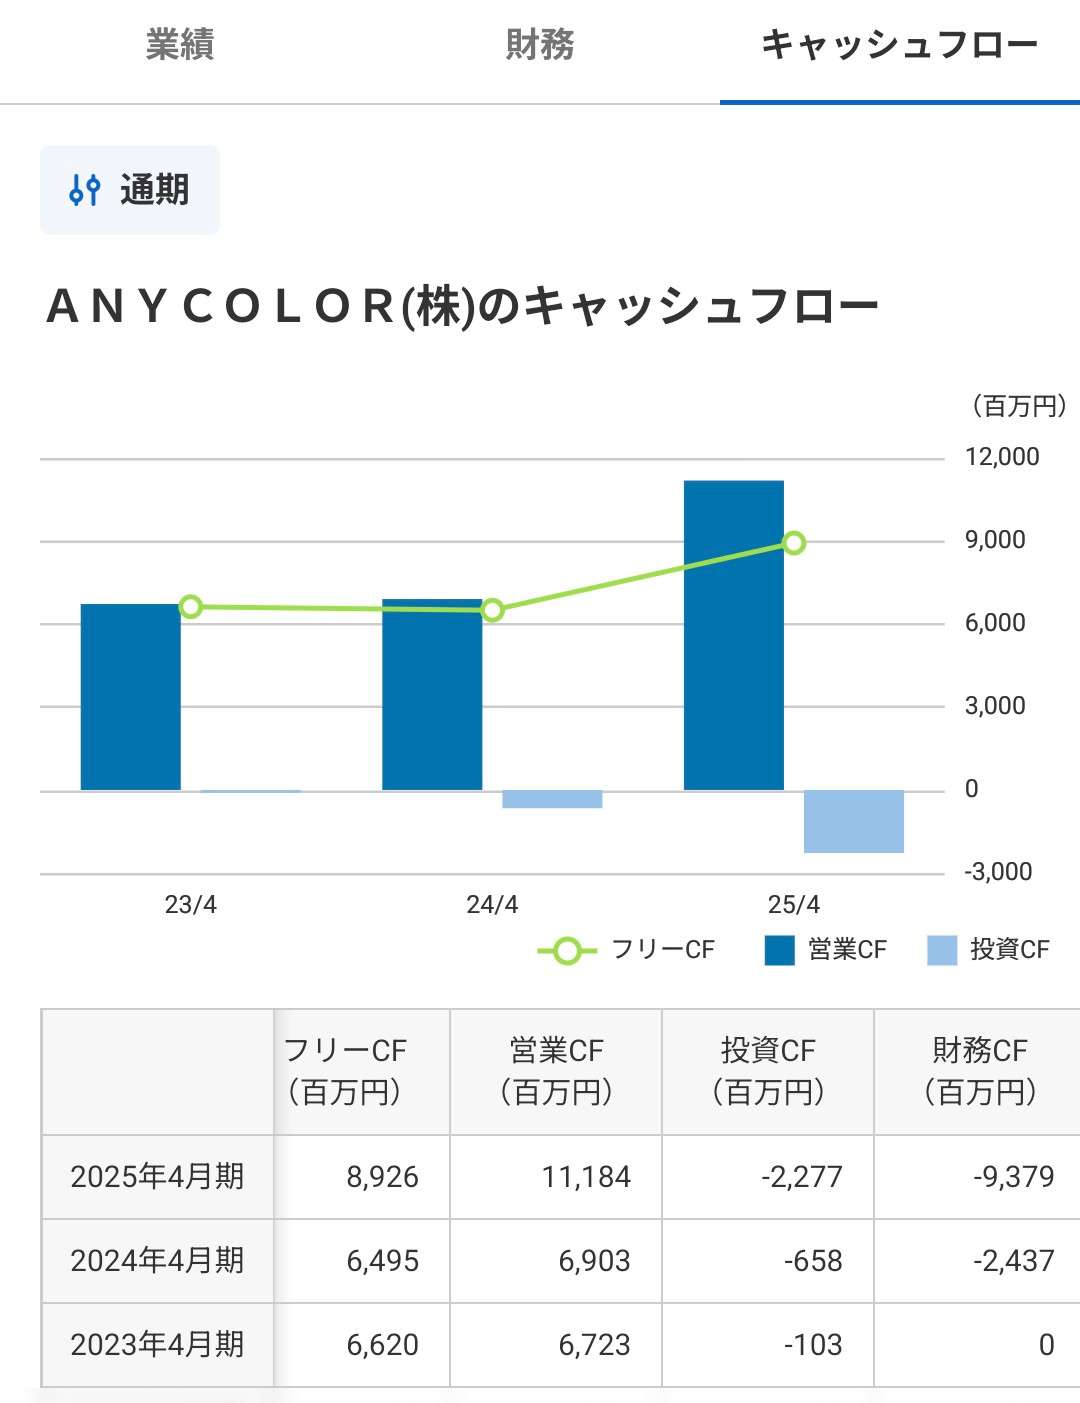This screenshot has height=1403, width=1080.
Task: Click the 25/4 investing CF bar
Action: [853, 821]
